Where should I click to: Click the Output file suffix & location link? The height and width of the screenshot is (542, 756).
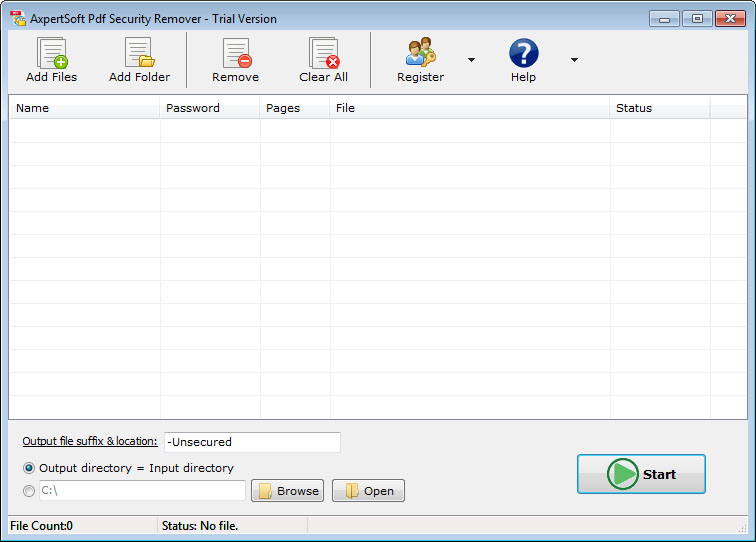pos(90,441)
